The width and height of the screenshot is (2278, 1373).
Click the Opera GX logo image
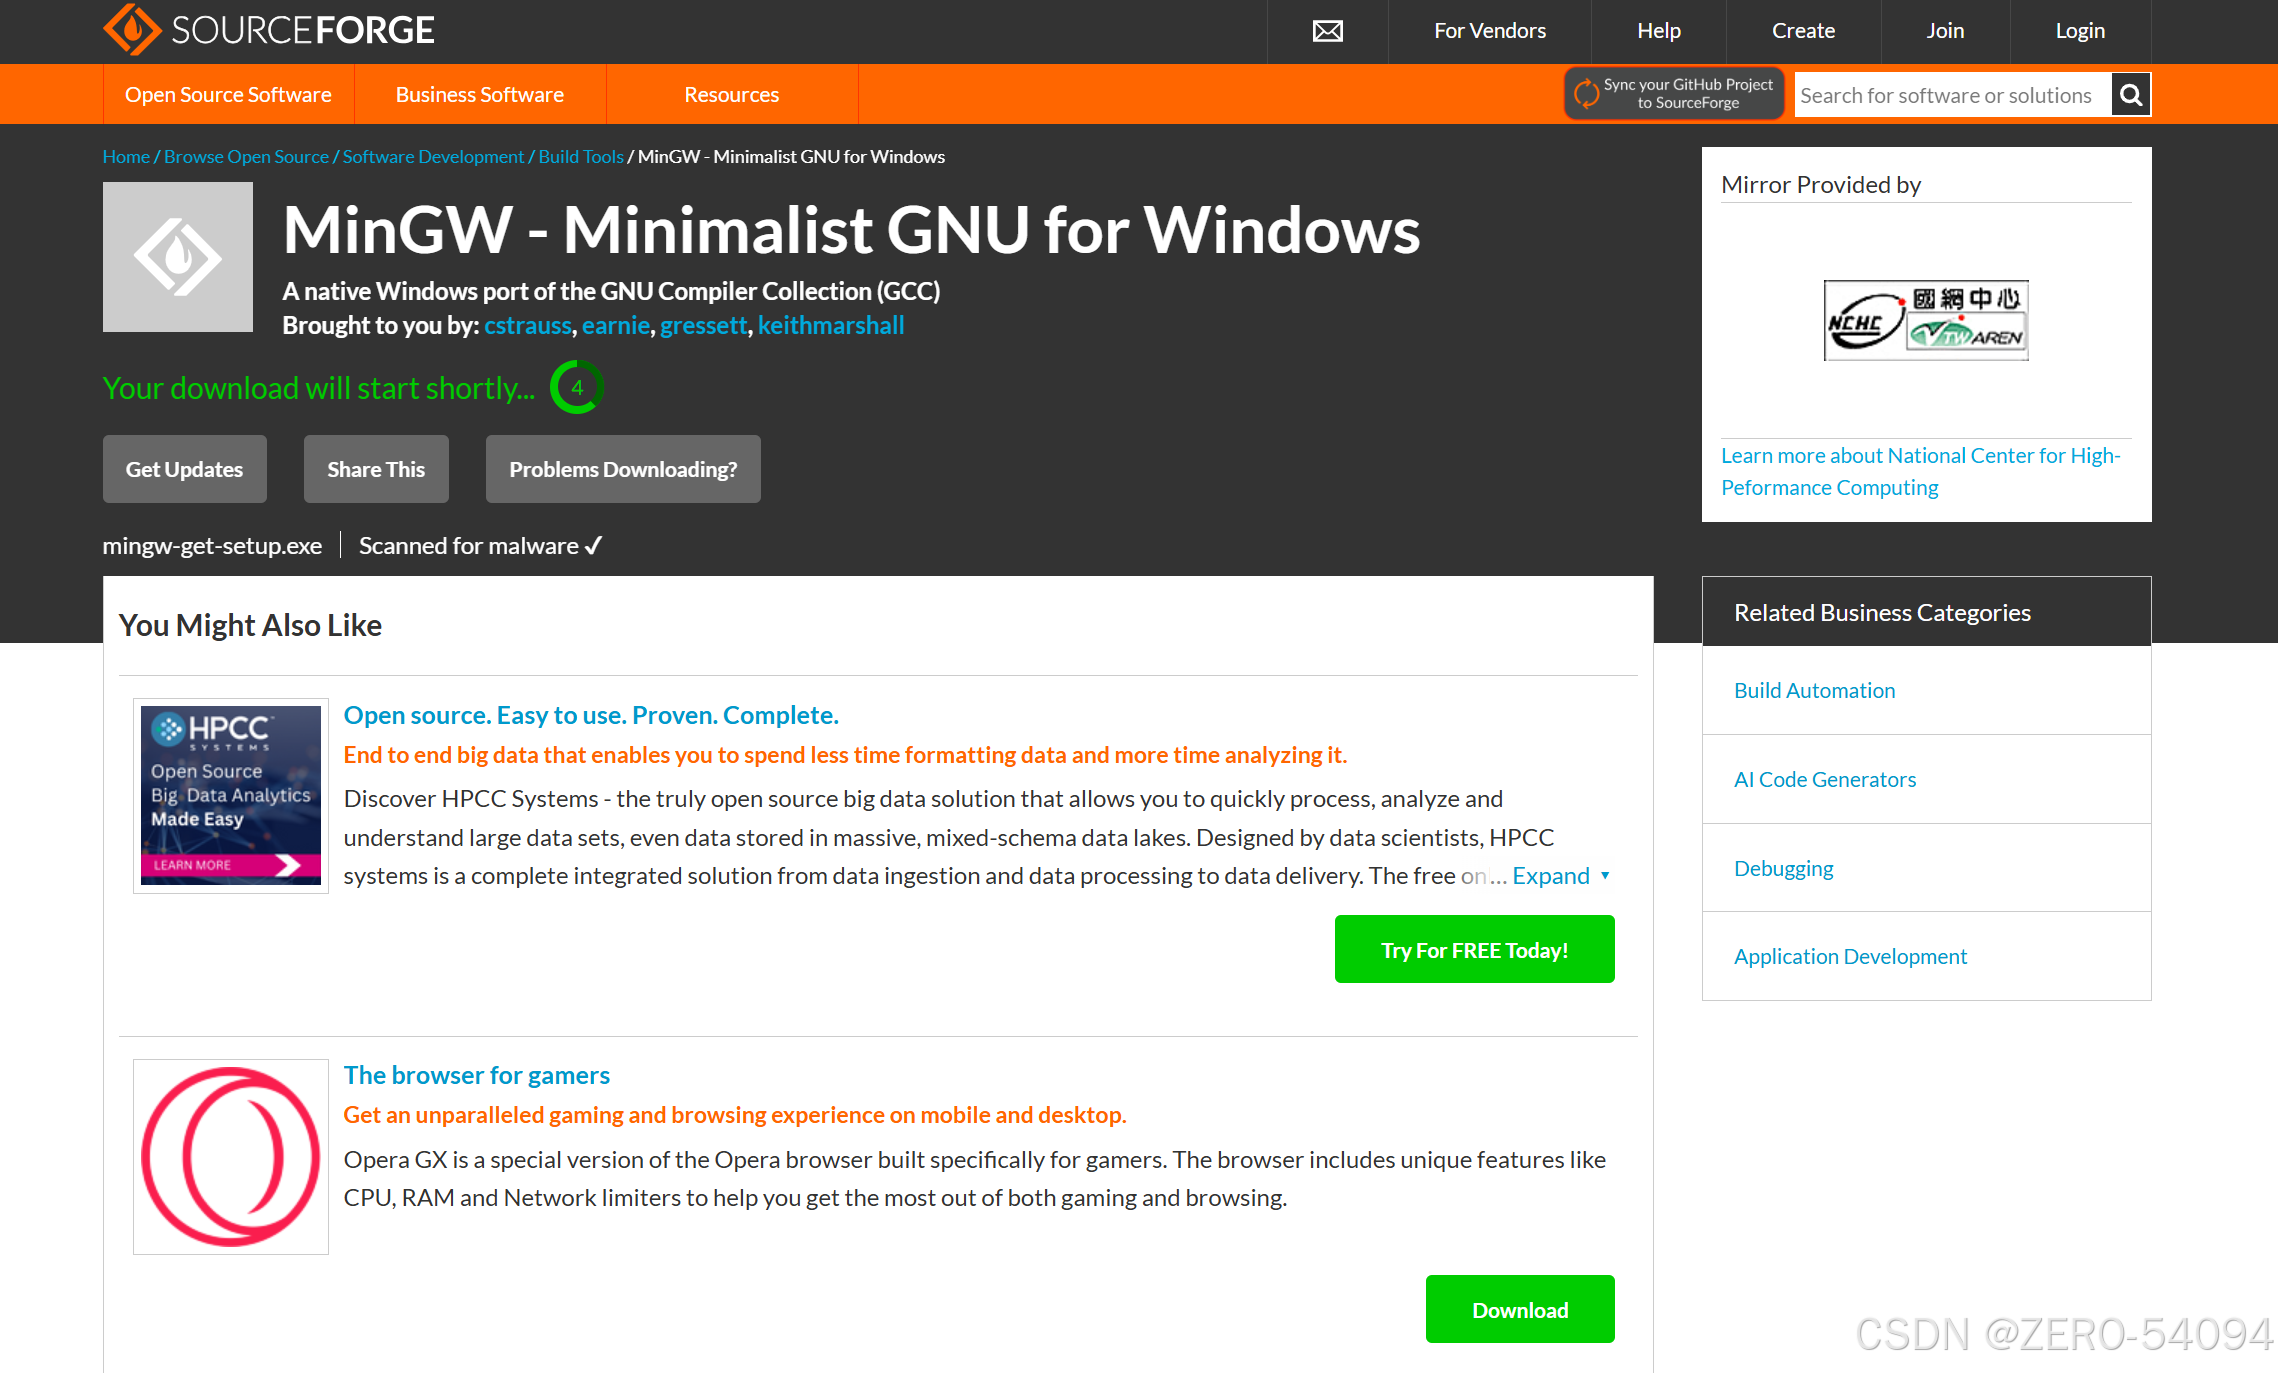231,1157
